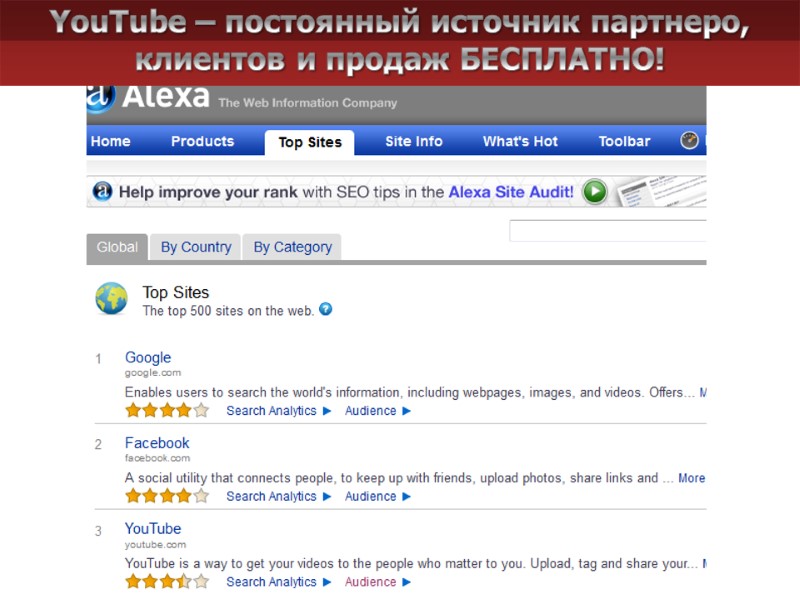Switch to the By Country tab
This screenshot has height=600, width=800.
(x=196, y=247)
